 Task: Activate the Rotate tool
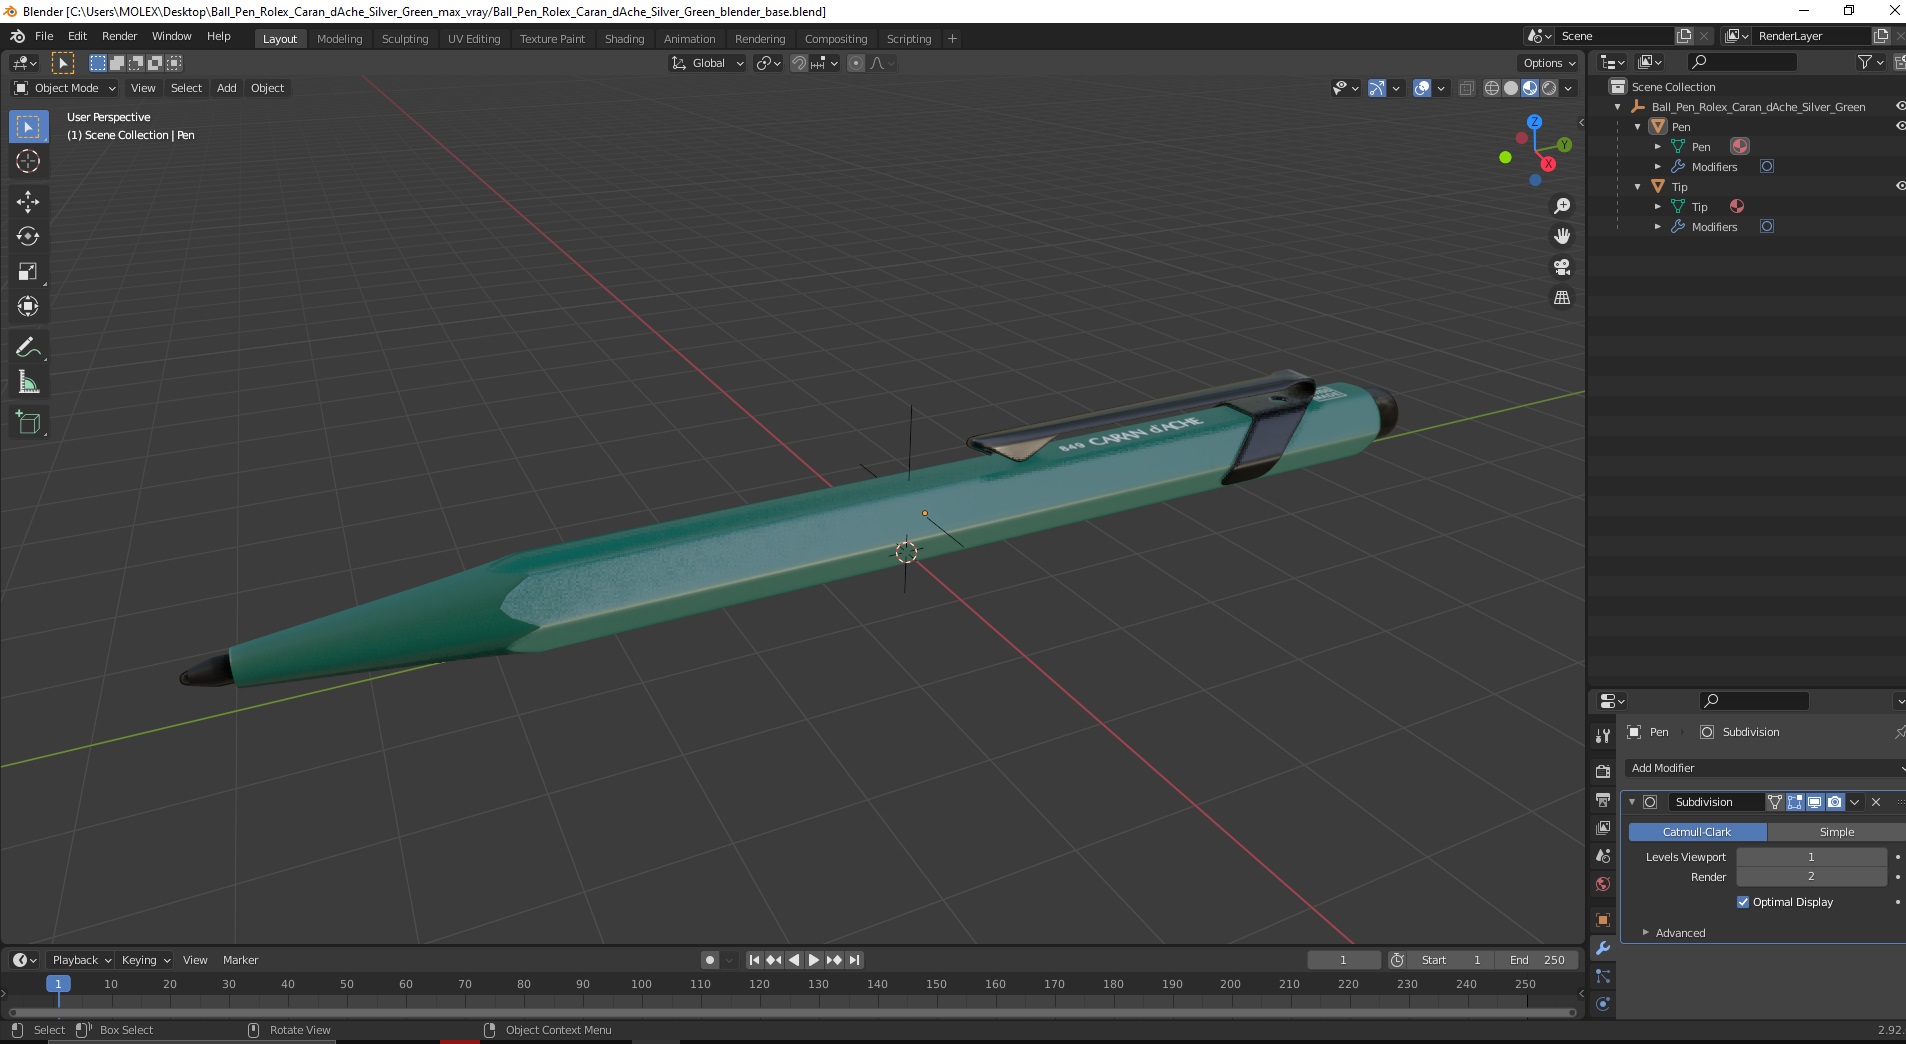click(x=28, y=236)
